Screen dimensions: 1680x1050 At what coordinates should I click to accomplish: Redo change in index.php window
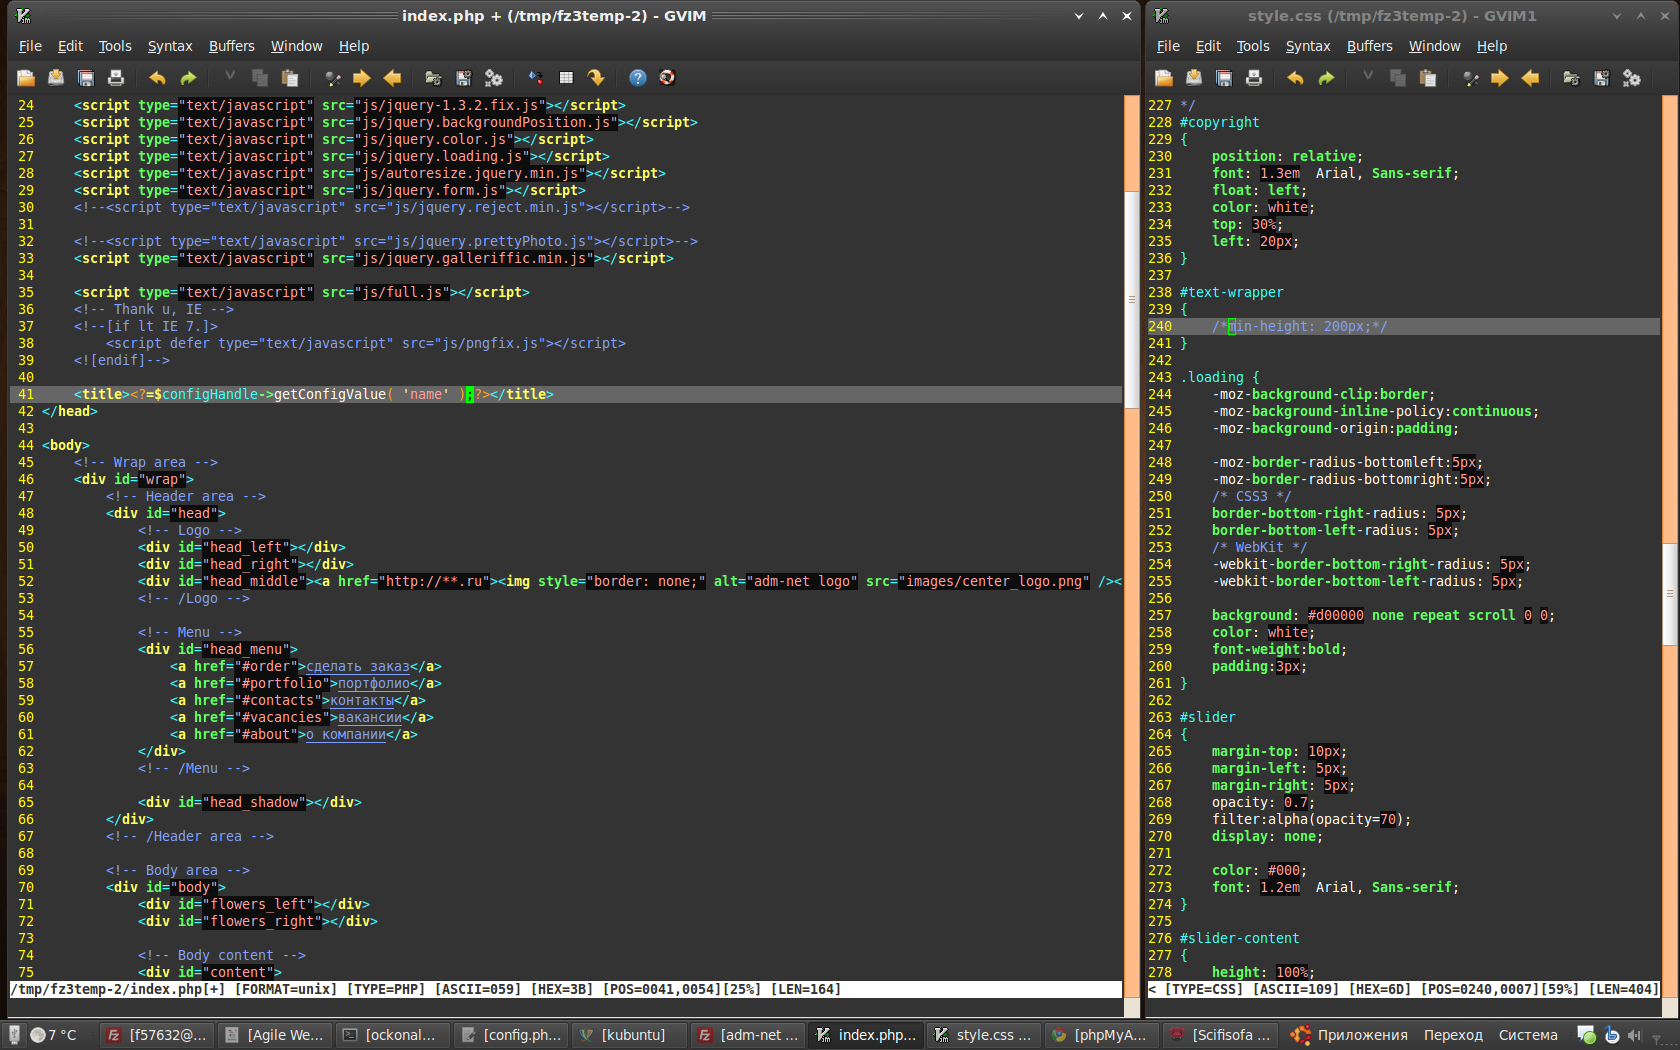click(x=188, y=78)
